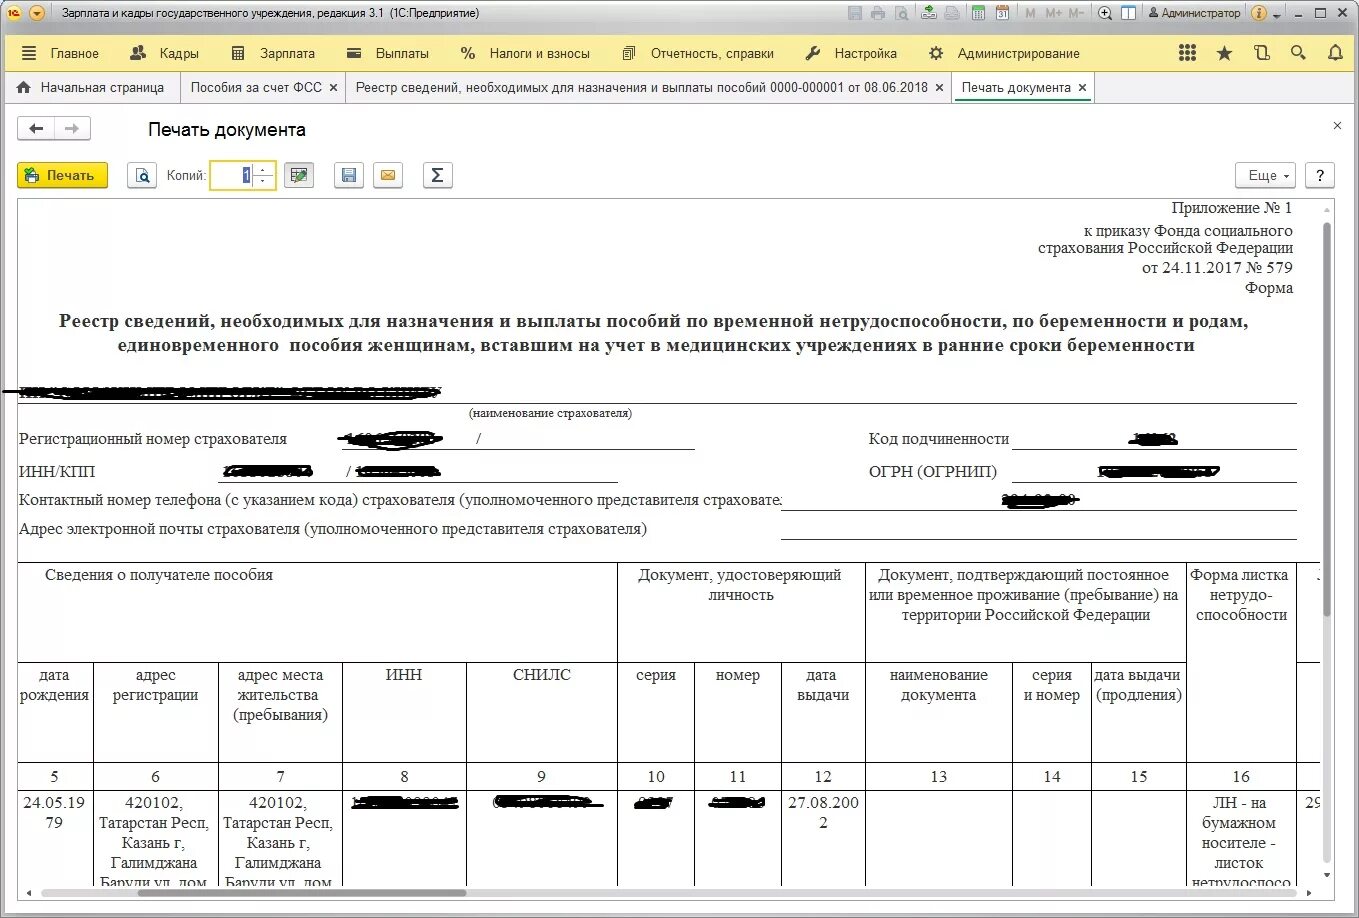Click the Администратор user label
1359x918 pixels.
coord(1194,13)
